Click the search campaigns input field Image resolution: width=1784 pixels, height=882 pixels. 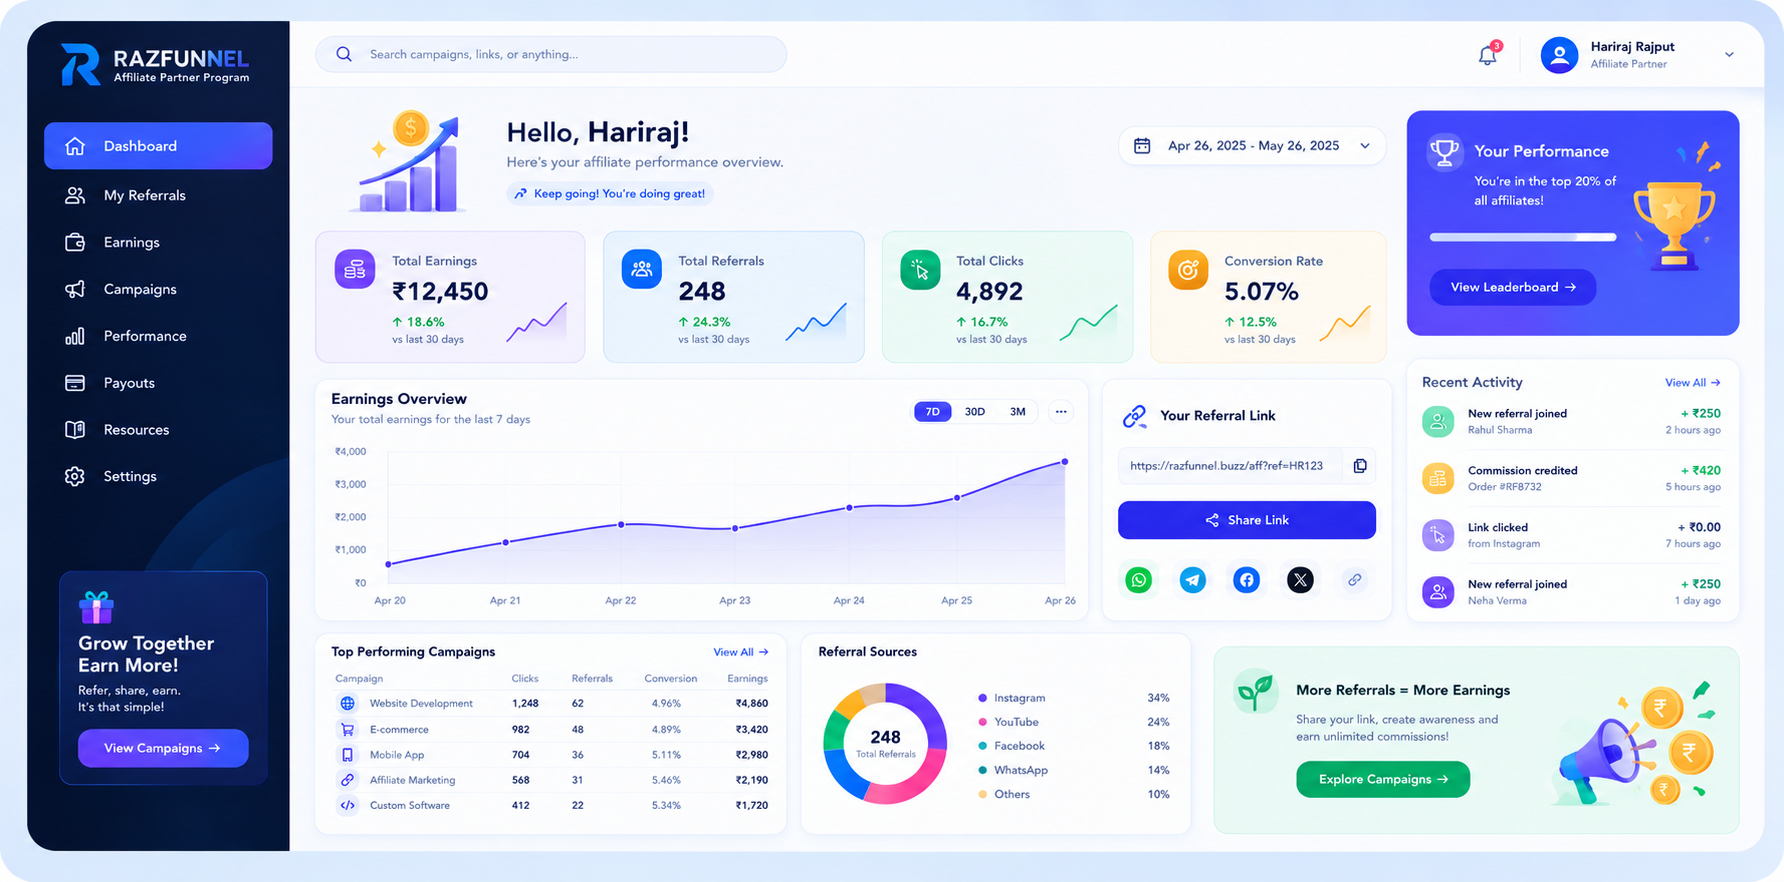point(551,54)
